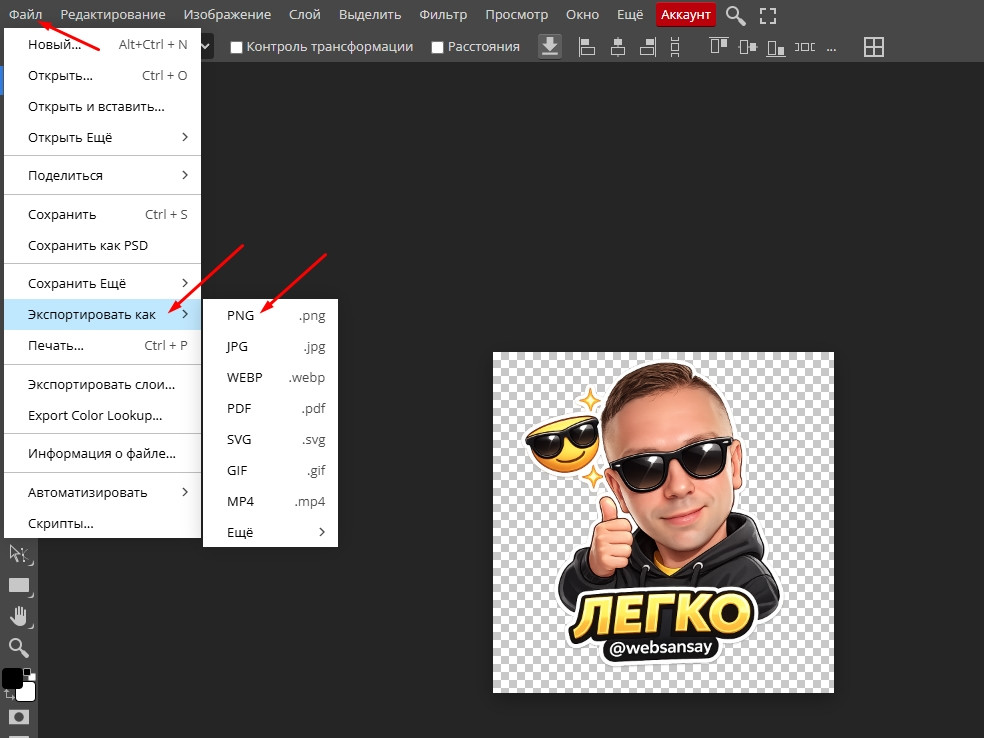This screenshot has width=984, height=738.
Task: Align vertical centers icon
Action: click(747, 47)
